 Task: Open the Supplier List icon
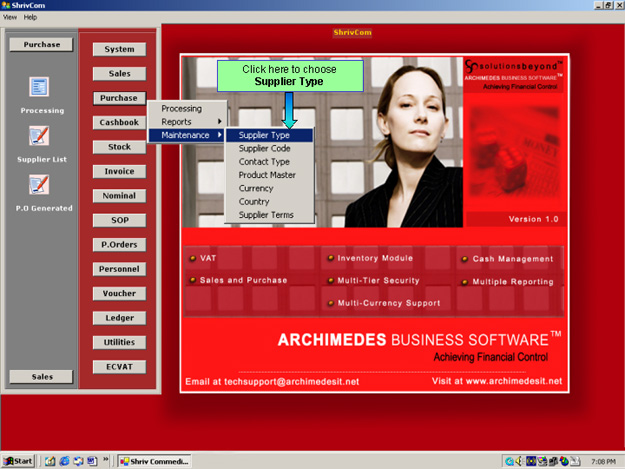39,135
